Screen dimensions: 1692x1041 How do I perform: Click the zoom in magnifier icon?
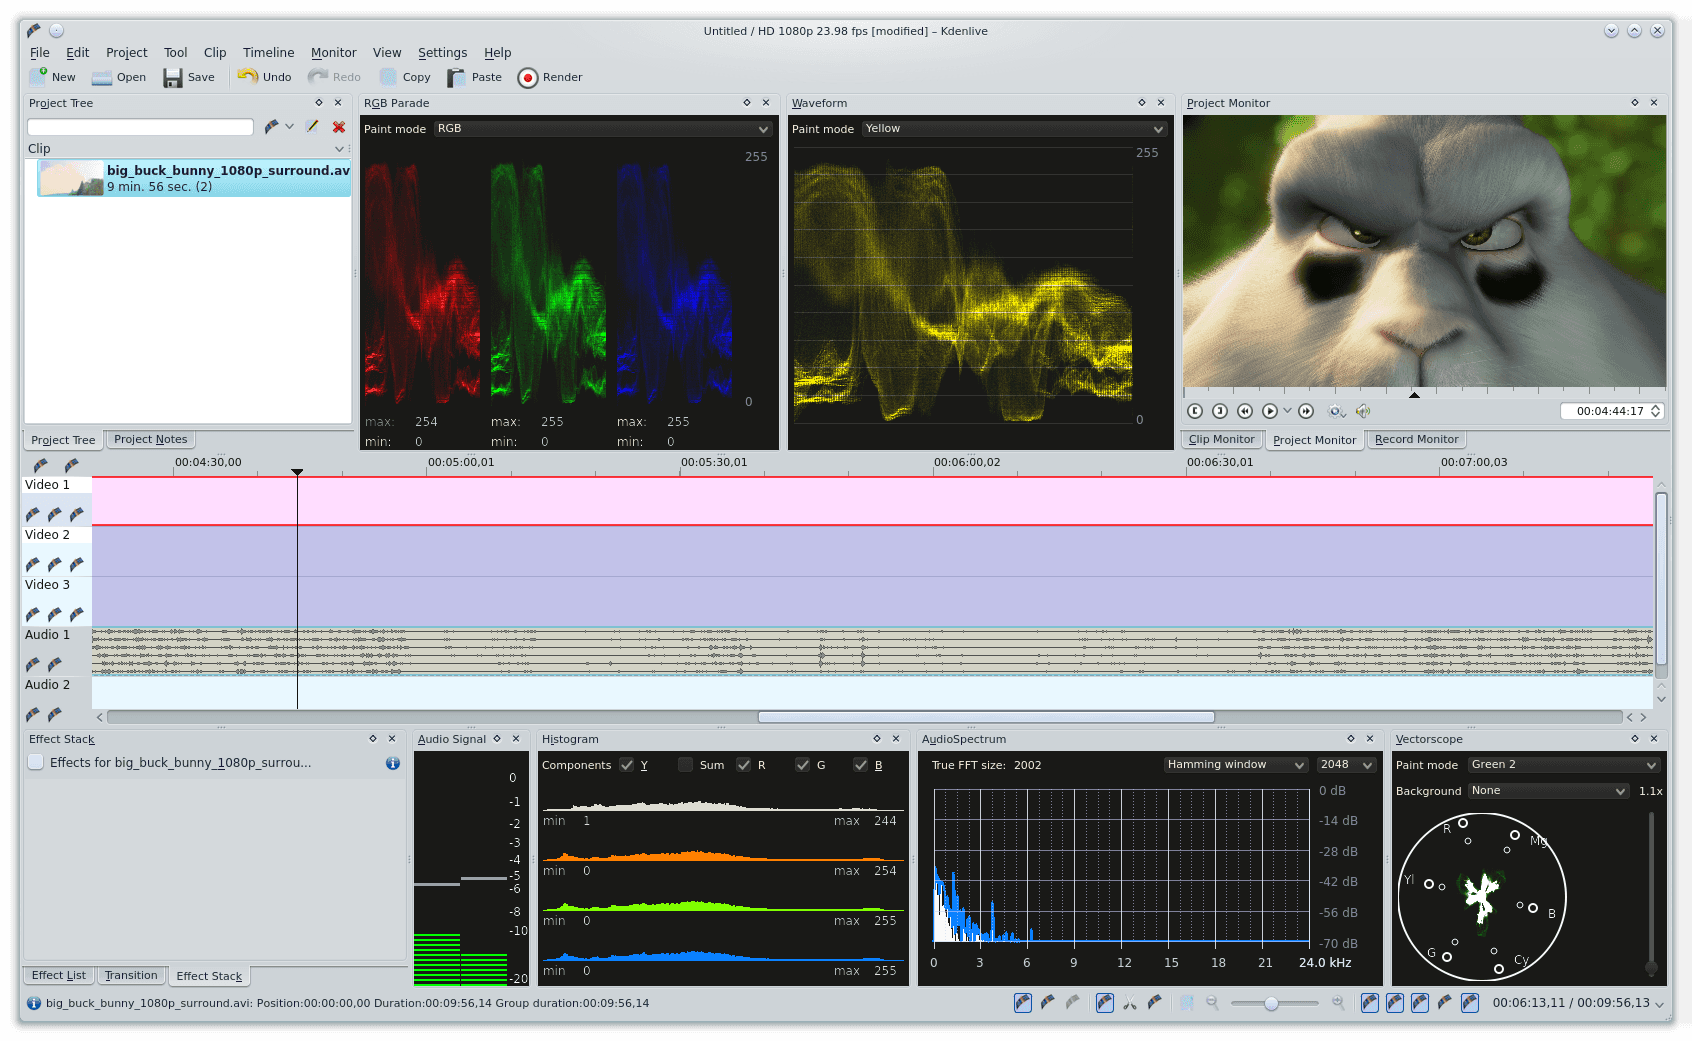[1338, 1003]
